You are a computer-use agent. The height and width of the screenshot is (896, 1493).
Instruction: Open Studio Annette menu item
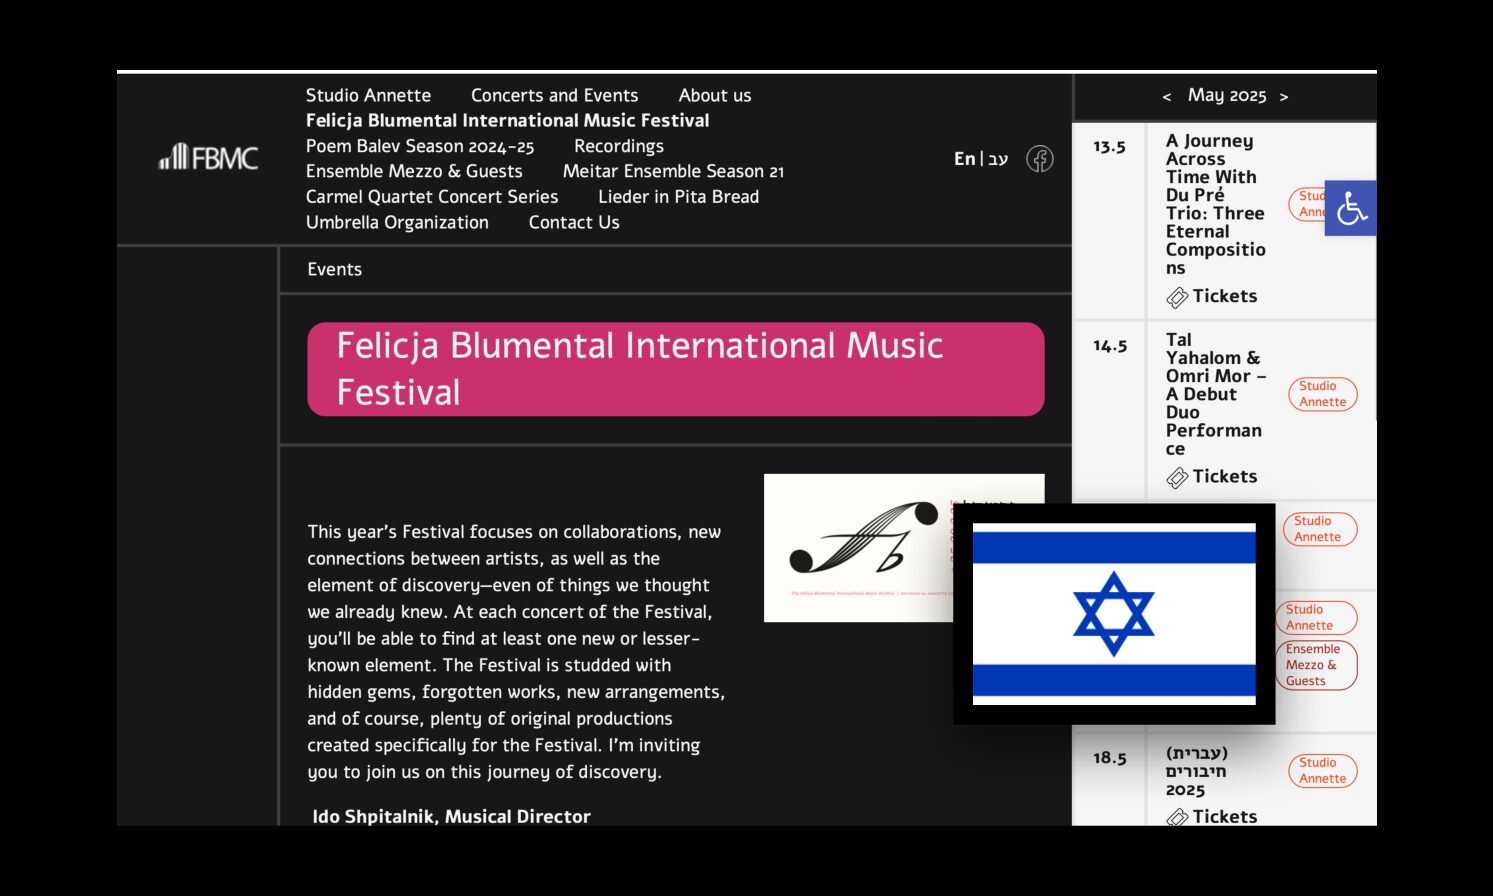(368, 95)
